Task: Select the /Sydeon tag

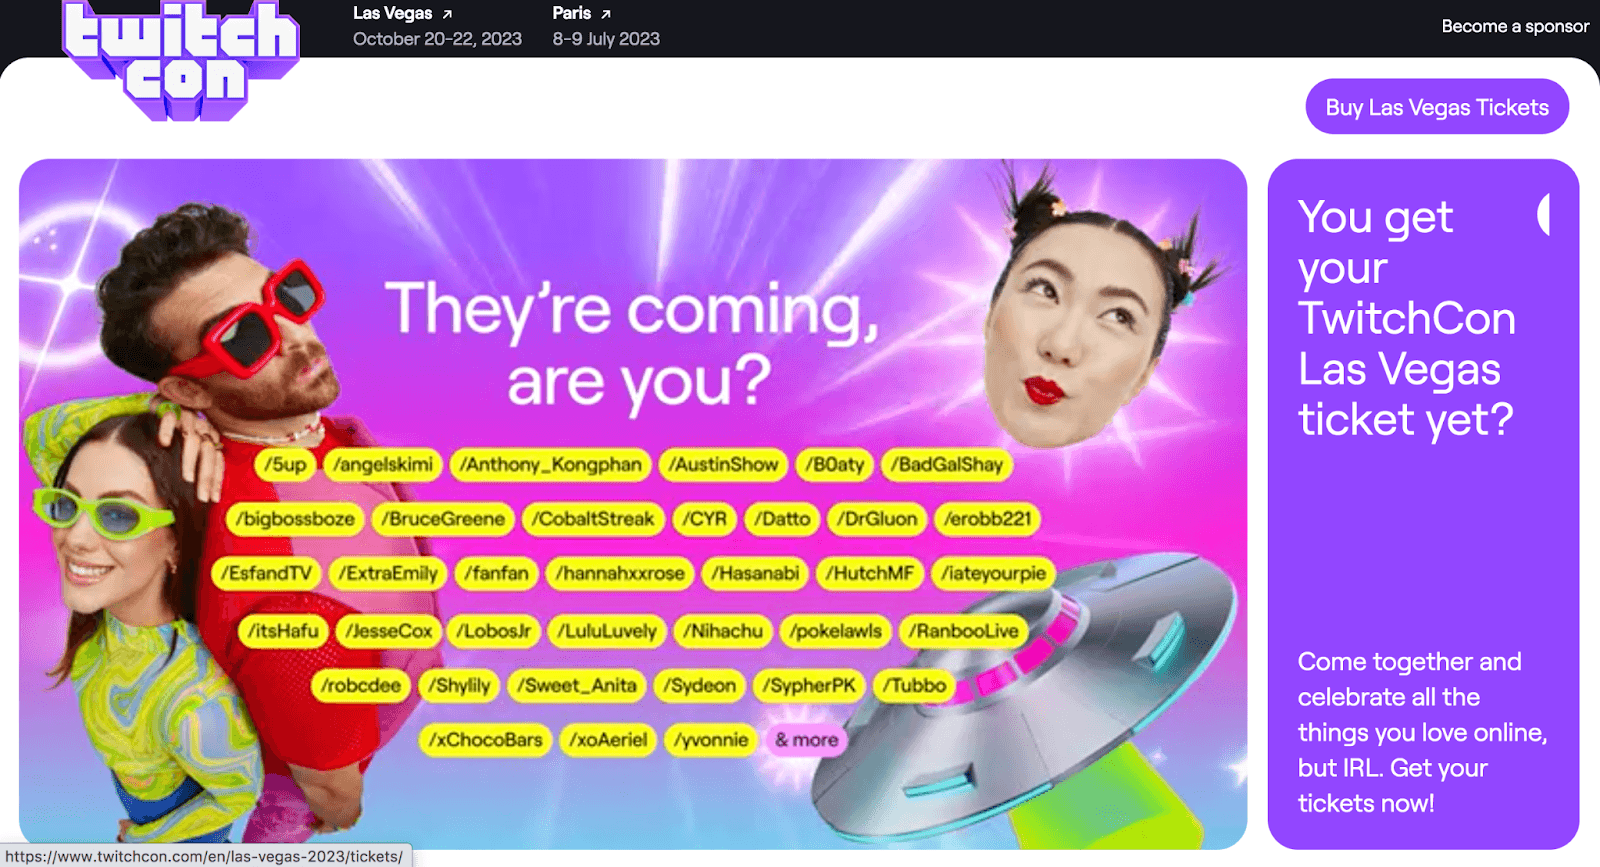Action: pos(700,686)
